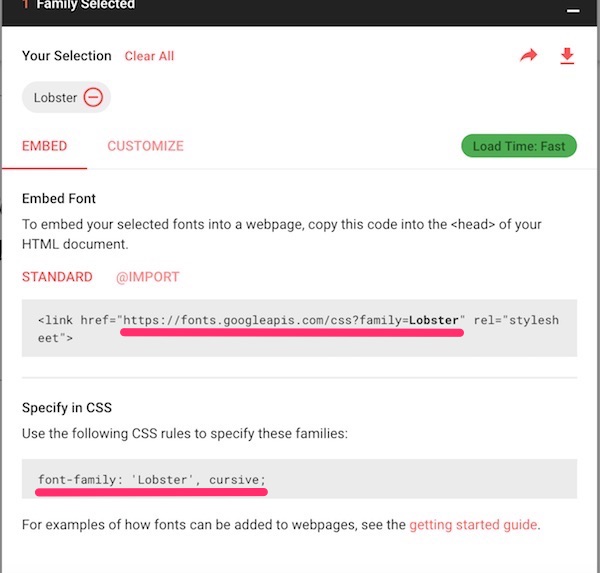Click the share selection arrow icon
The image size is (600, 573).
[528, 56]
